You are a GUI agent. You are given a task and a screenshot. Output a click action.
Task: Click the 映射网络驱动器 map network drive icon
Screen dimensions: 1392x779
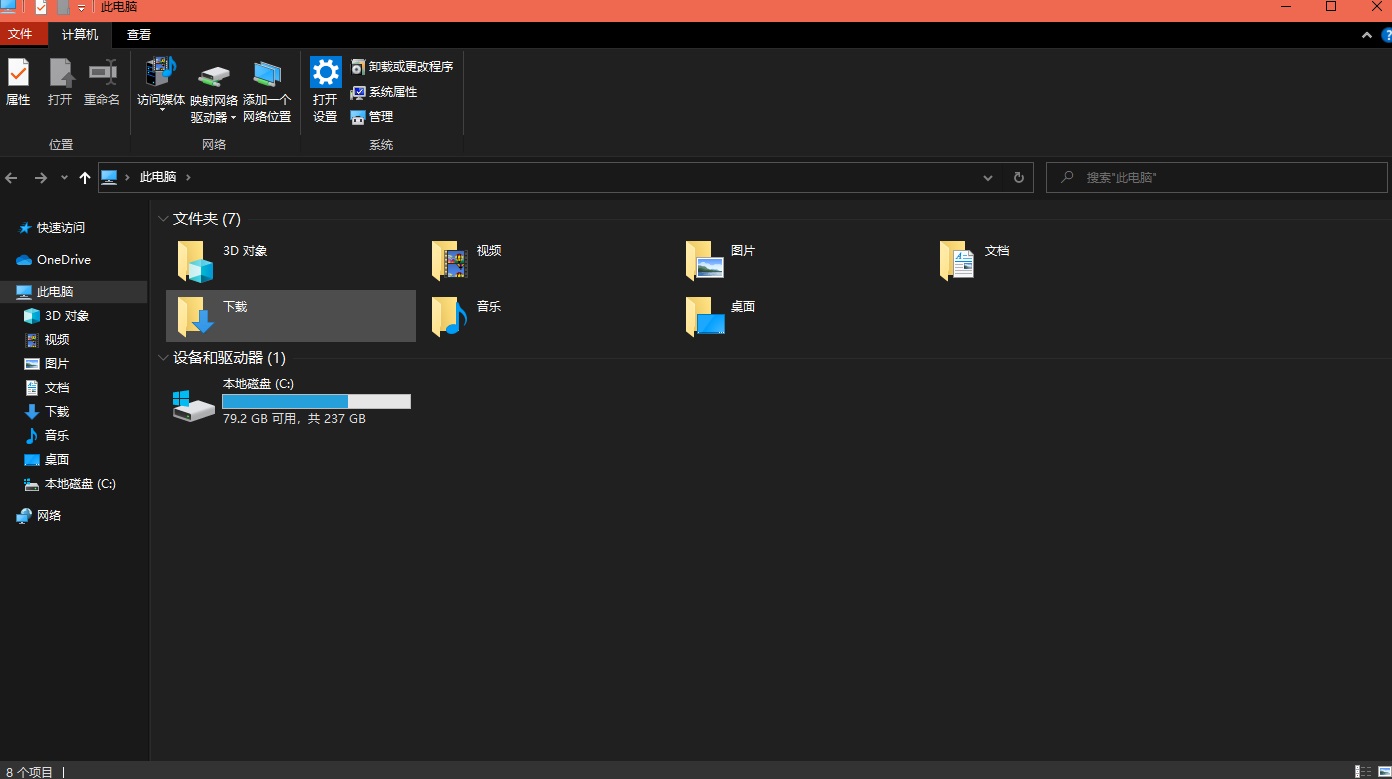(x=214, y=75)
